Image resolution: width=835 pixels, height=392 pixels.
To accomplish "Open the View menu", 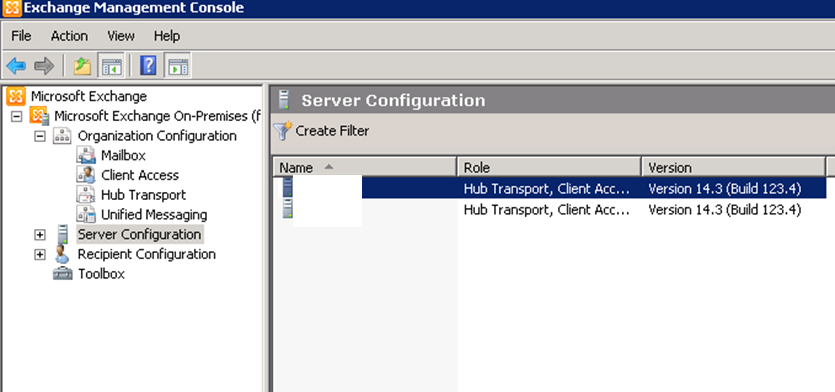I will pyautogui.click(x=121, y=36).
